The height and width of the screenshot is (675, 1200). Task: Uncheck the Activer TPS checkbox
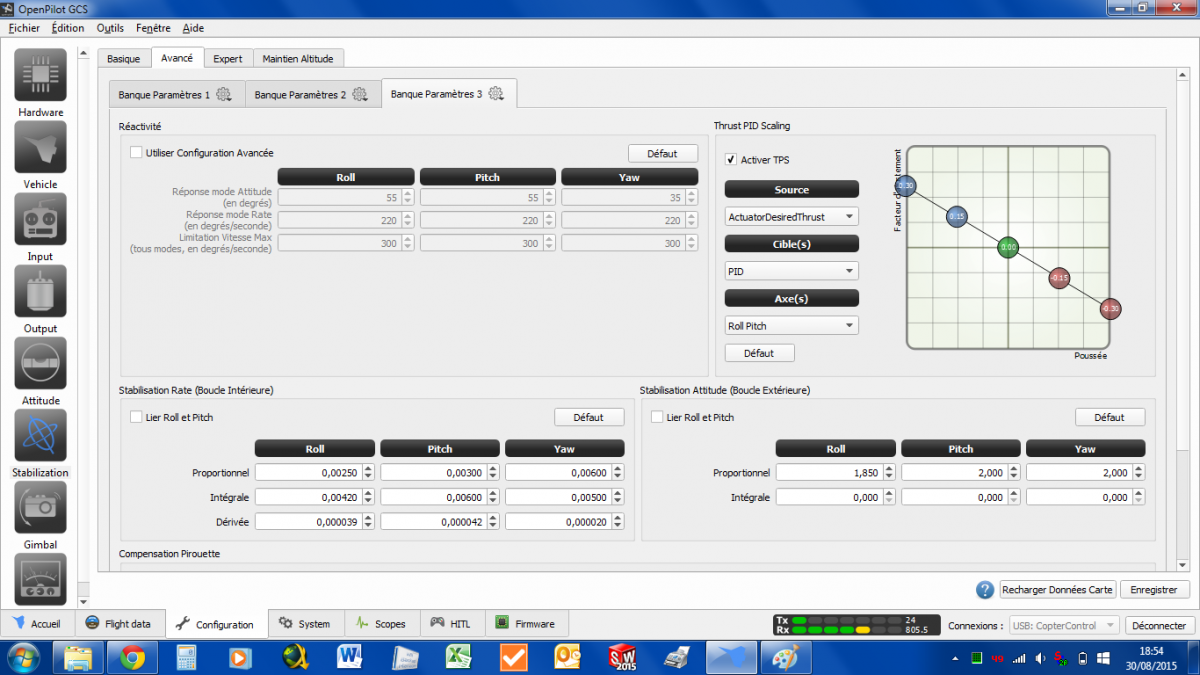click(x=731, y=160)
